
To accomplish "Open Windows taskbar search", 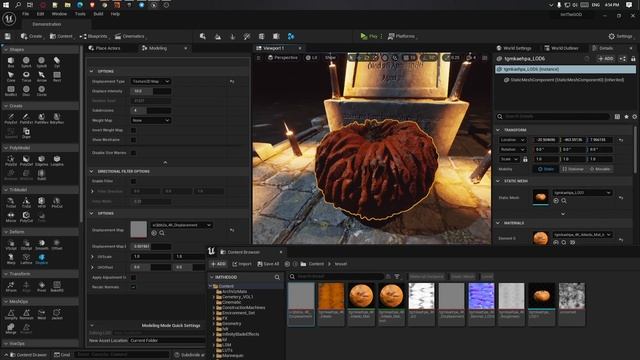I will tap(18, 5).
